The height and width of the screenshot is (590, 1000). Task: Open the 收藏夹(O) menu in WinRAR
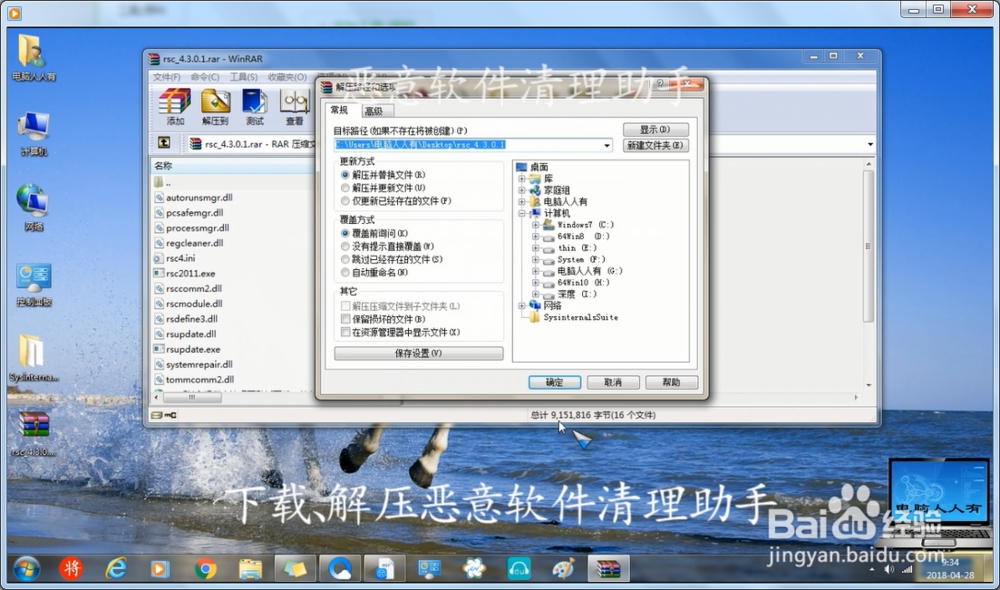(287, 77)
